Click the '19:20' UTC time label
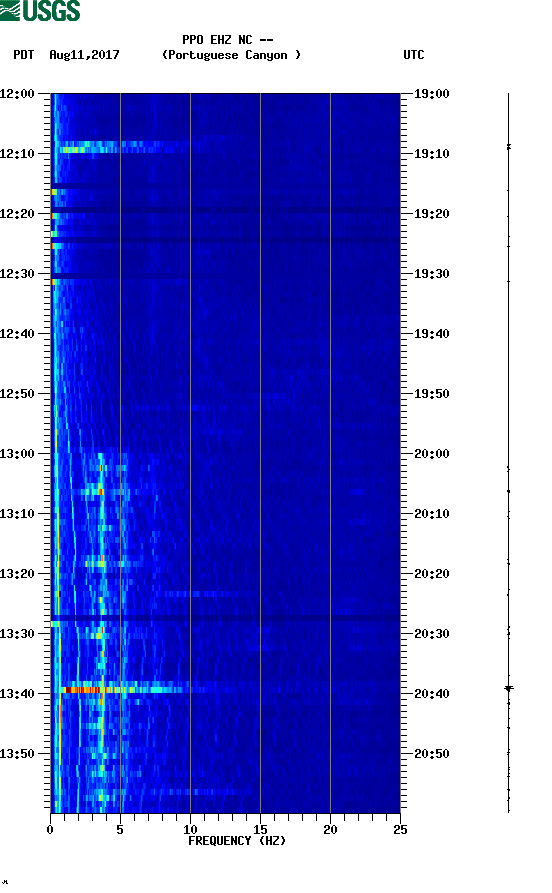The height and width of the screenshot is (893, 552). click(x=432, y=214)
